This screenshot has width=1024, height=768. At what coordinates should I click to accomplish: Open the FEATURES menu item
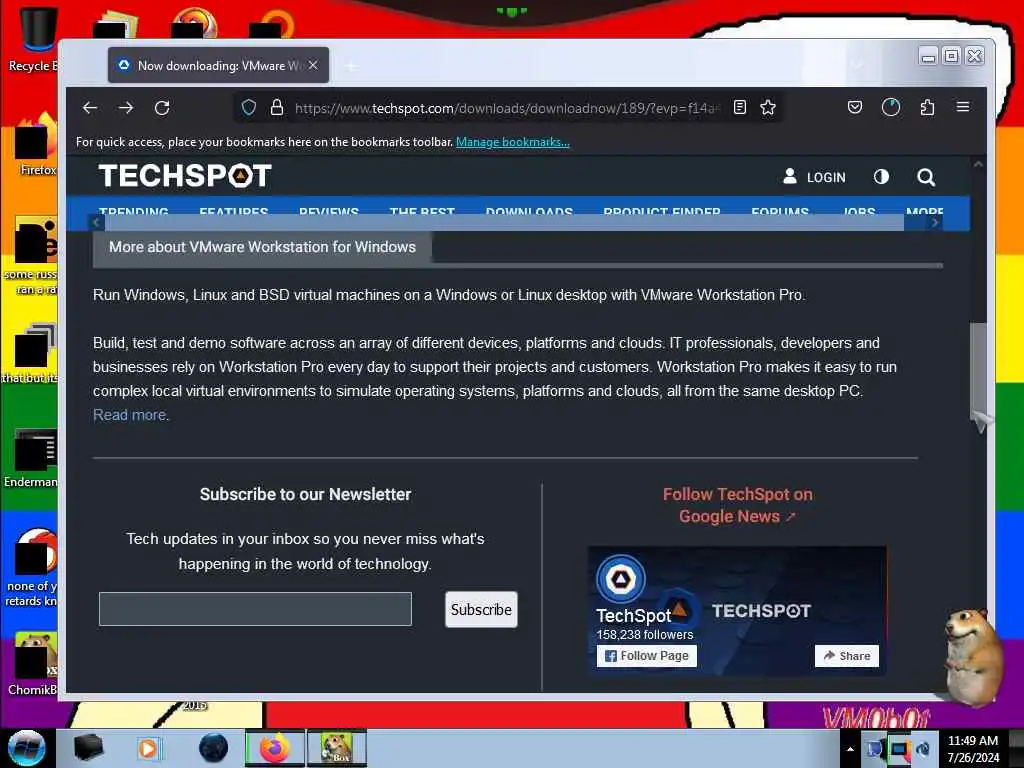coord(234,212)
